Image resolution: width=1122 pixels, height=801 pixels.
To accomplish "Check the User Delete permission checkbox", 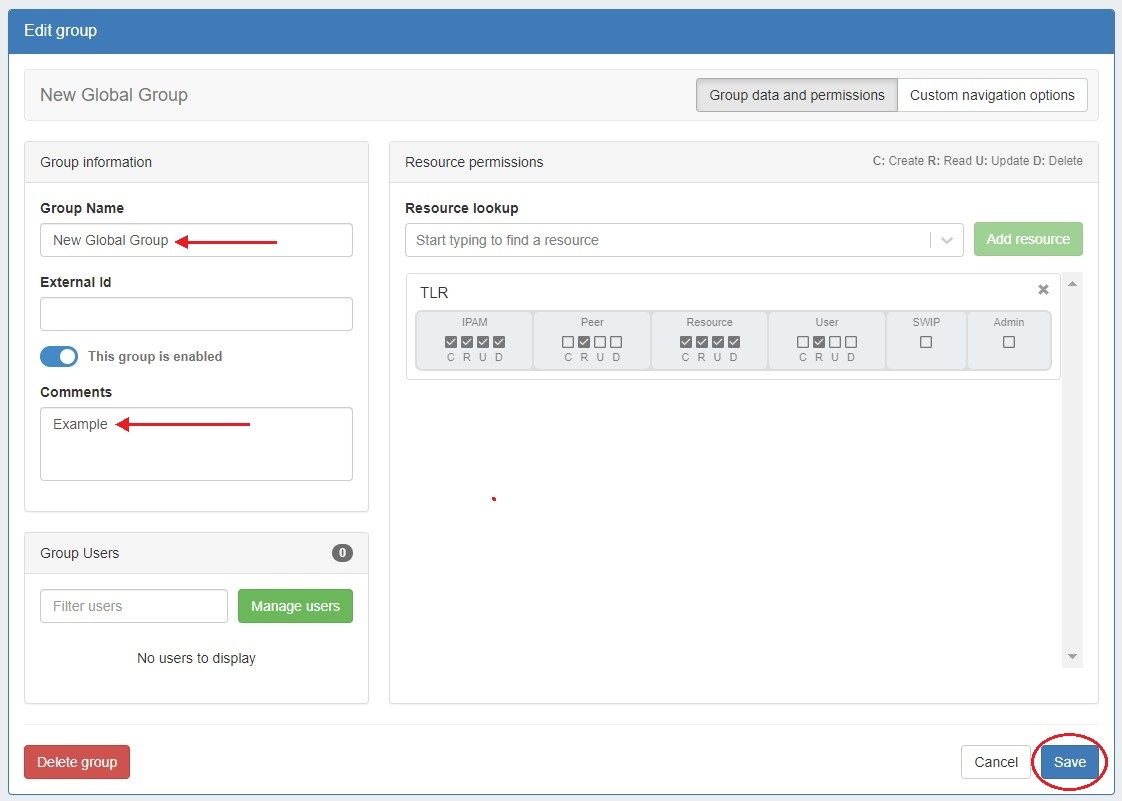I will coord(851,342).
